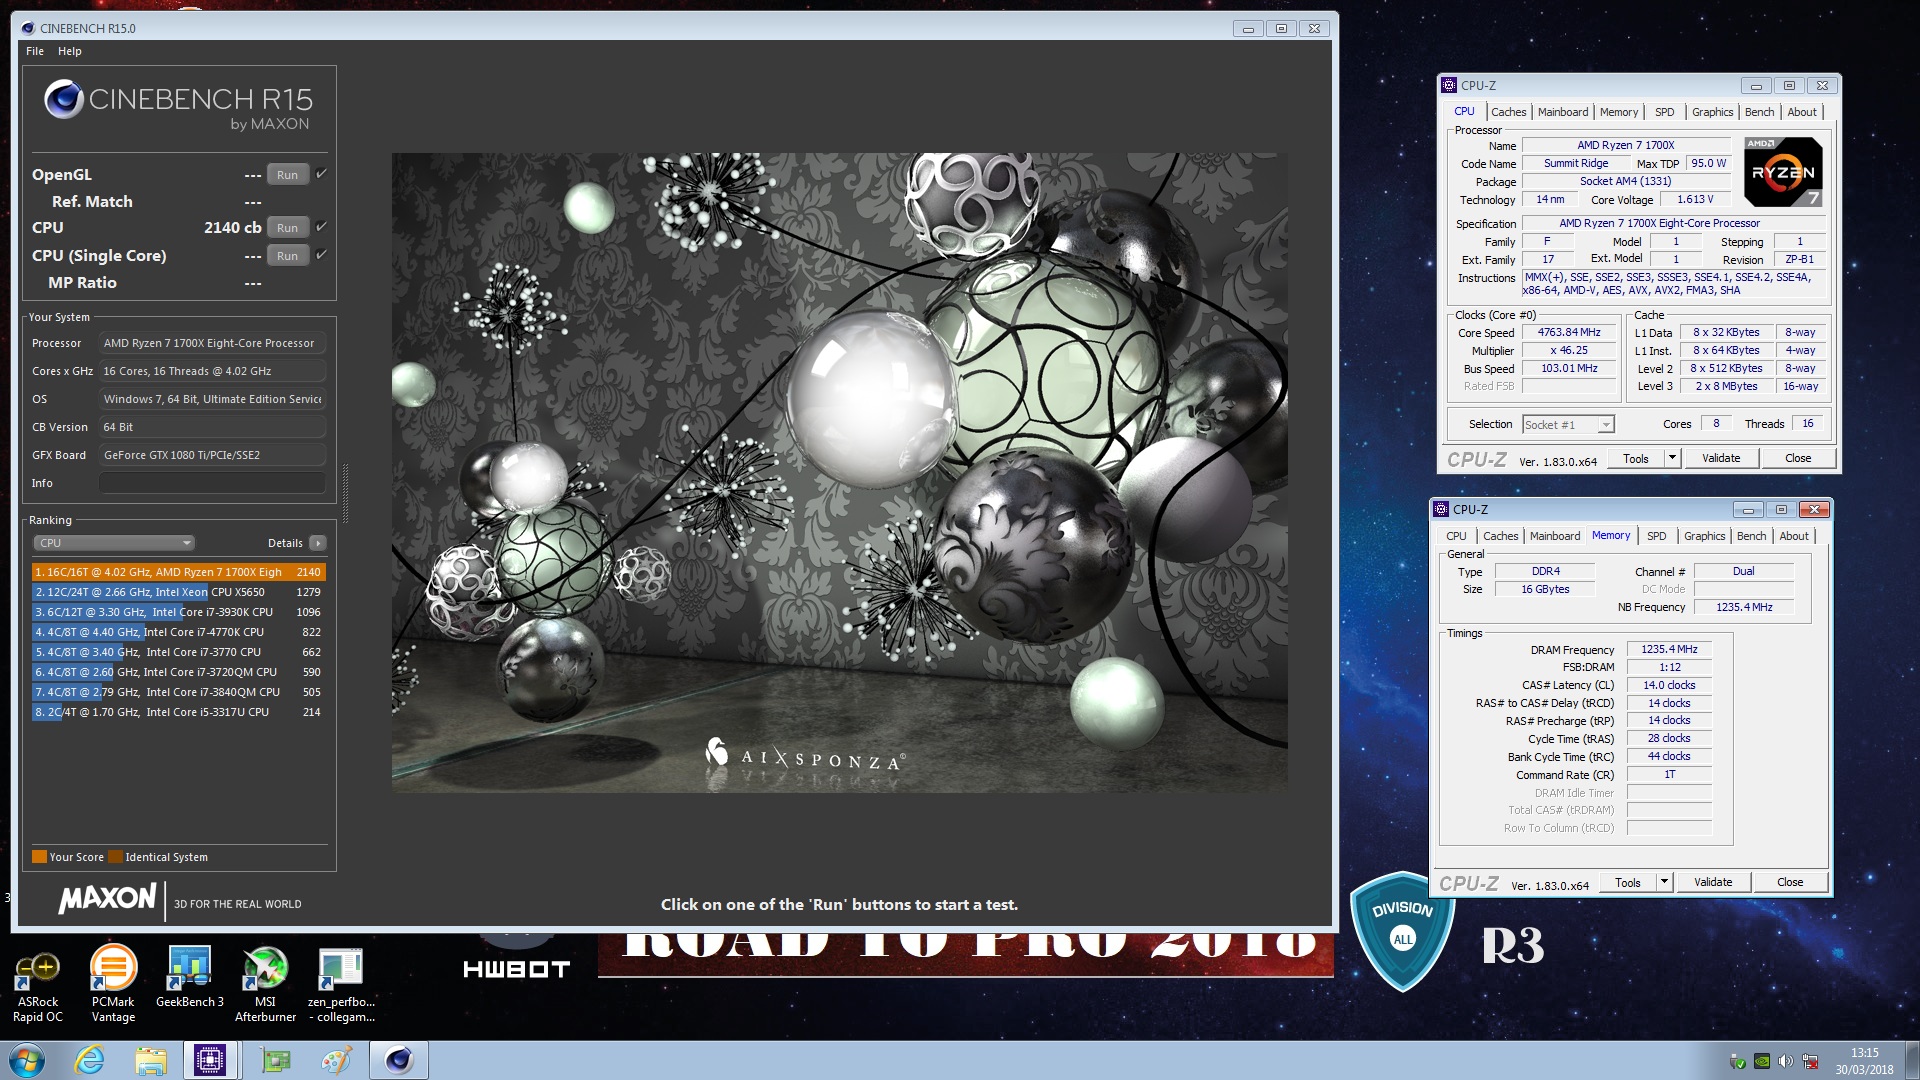1920x1080 pixels.
Task: Run the OpenGL benchmark
Action: click(287, 174)
